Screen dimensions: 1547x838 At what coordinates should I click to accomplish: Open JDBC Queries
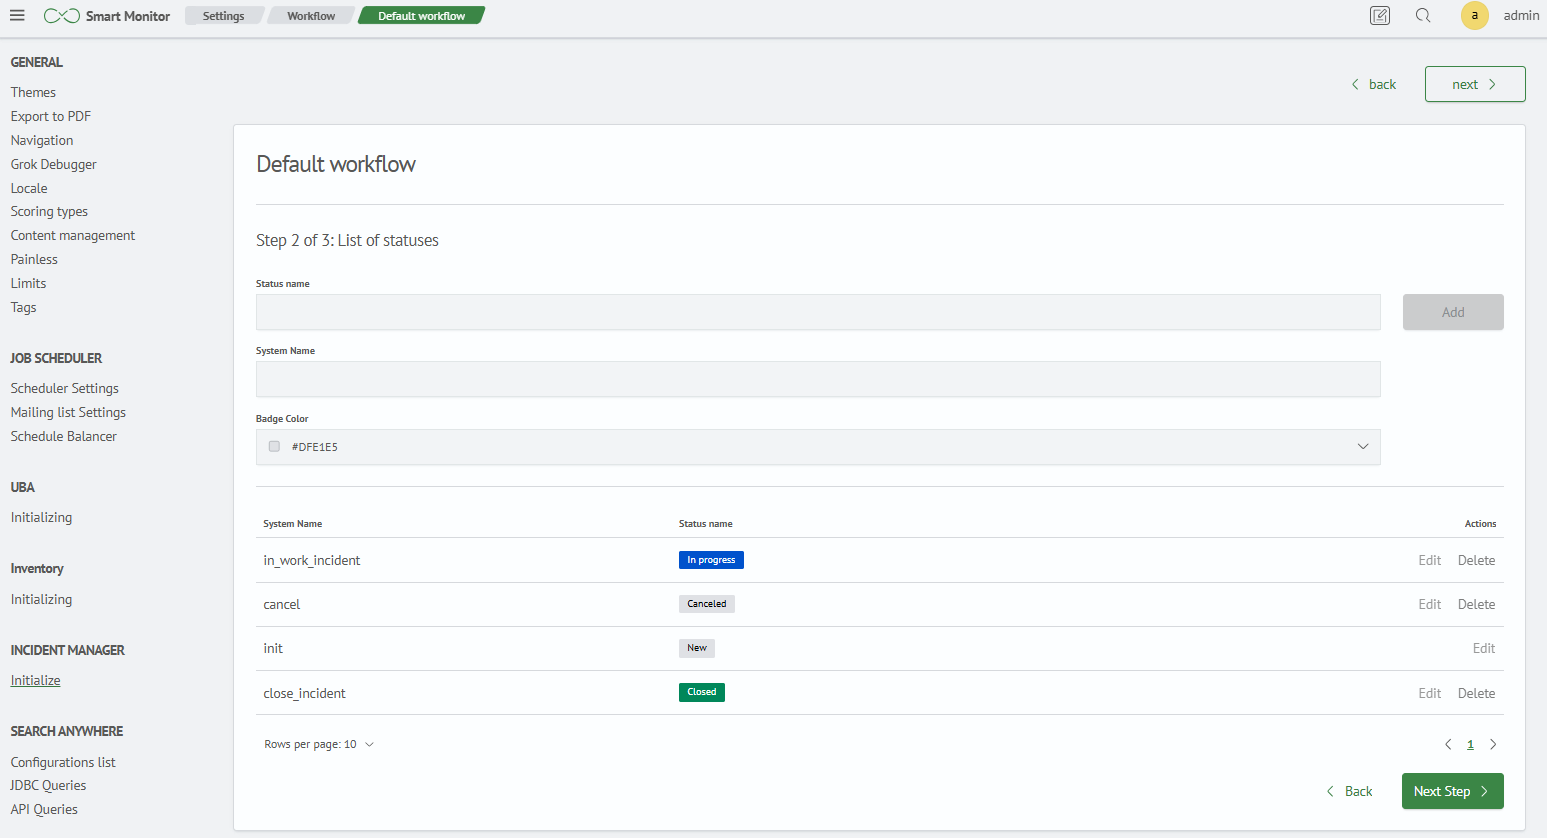click(x=48, y=785)
